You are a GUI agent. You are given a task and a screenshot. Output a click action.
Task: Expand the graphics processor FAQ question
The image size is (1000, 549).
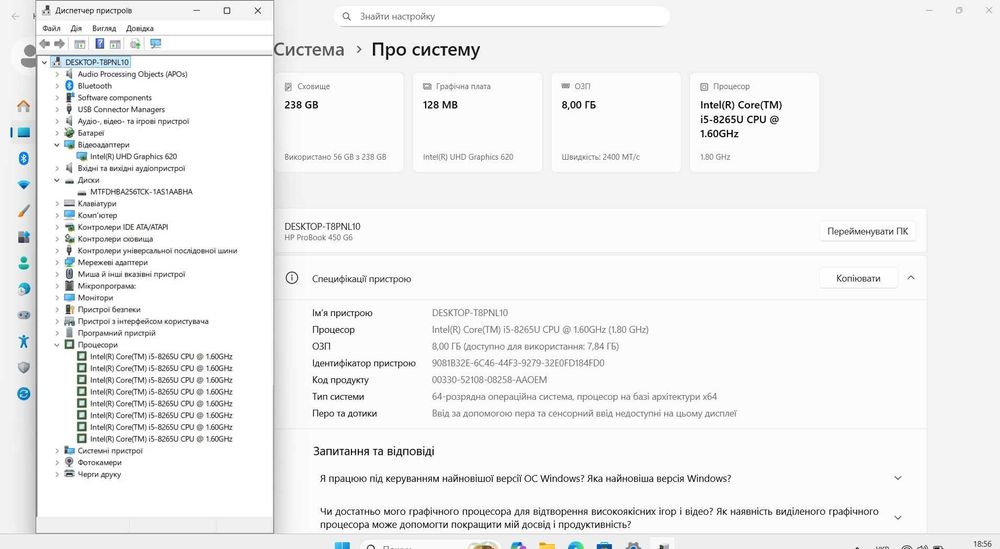pyautogui.click(x=898, y=518)
